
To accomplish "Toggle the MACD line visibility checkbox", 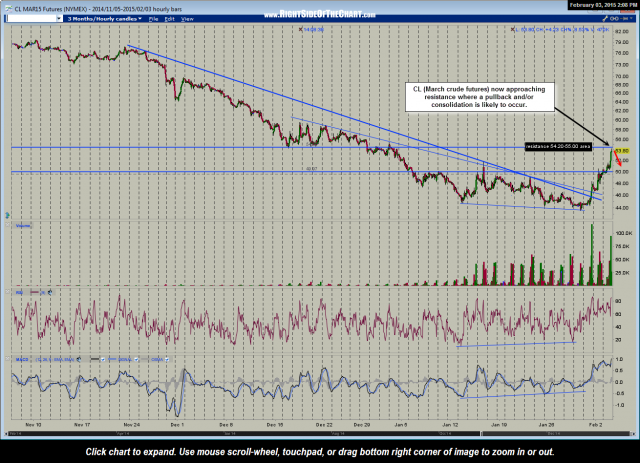I will pyautogui.click(x=103, y=360).
